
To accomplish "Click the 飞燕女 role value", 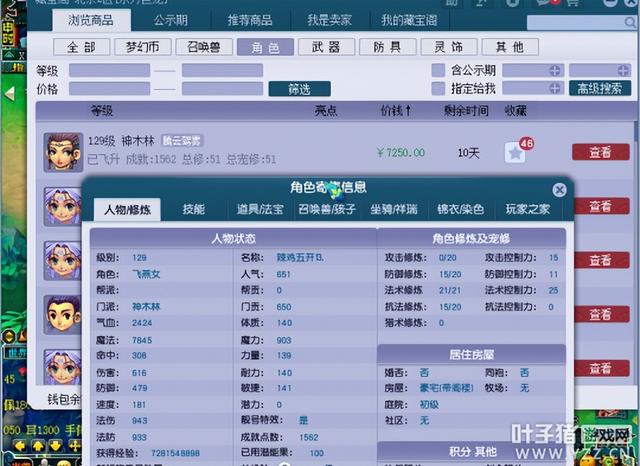I will (146, 274).
